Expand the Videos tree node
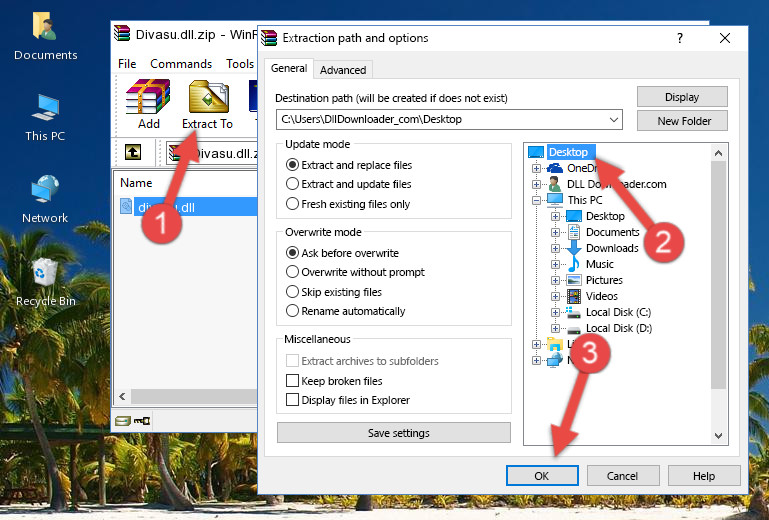The image size is (769, 520). 555,296
